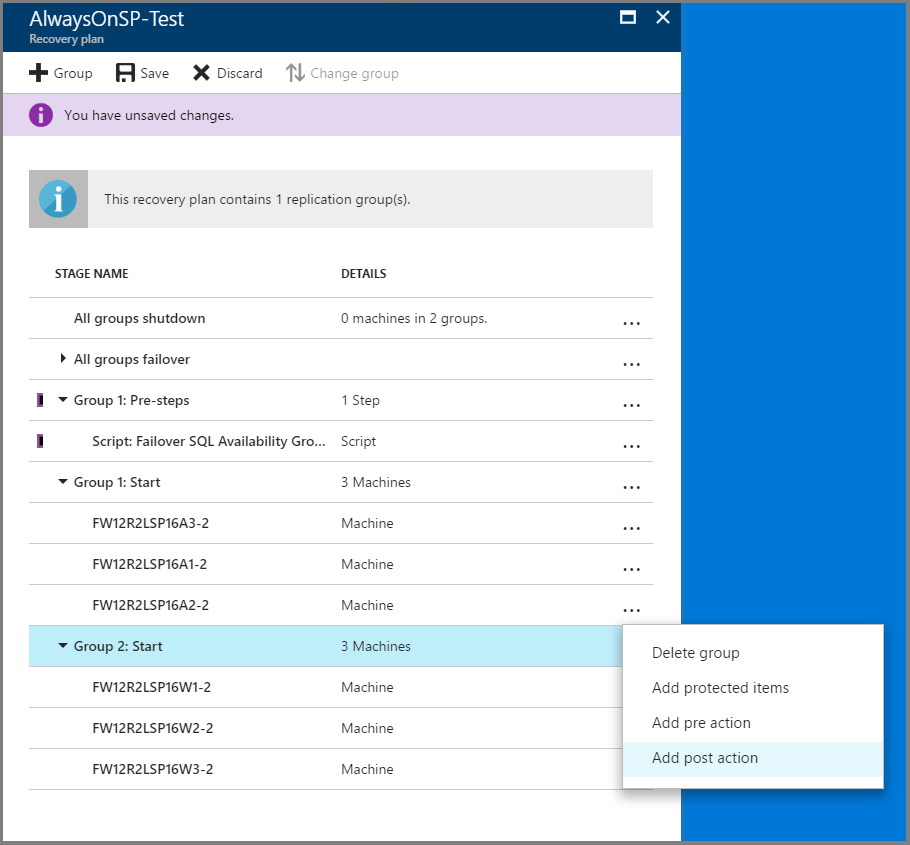Discard the unsaved changes
The height and width of the screenshot is (845, 910).
pyautogui.click(x=228, y=73)
